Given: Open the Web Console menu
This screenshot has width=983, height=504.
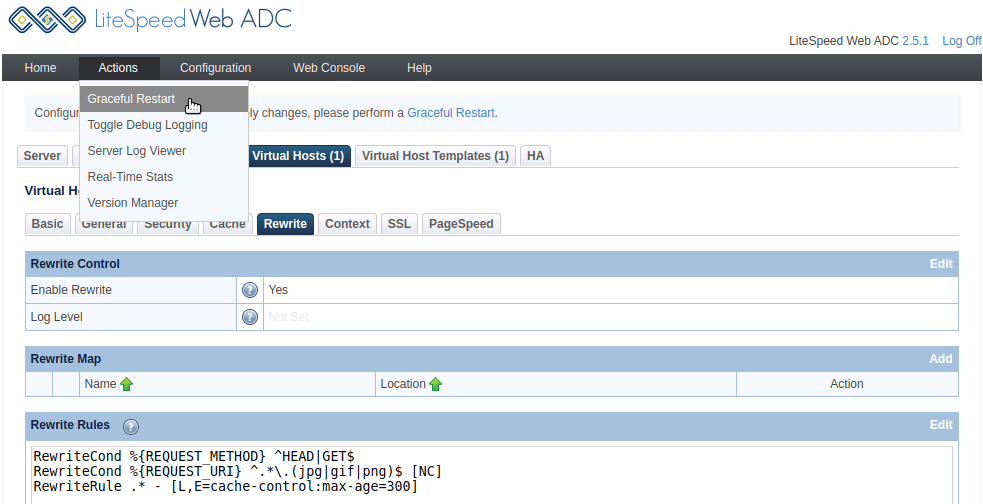Looking at the screenshot, I should click(x=329, y=68).
